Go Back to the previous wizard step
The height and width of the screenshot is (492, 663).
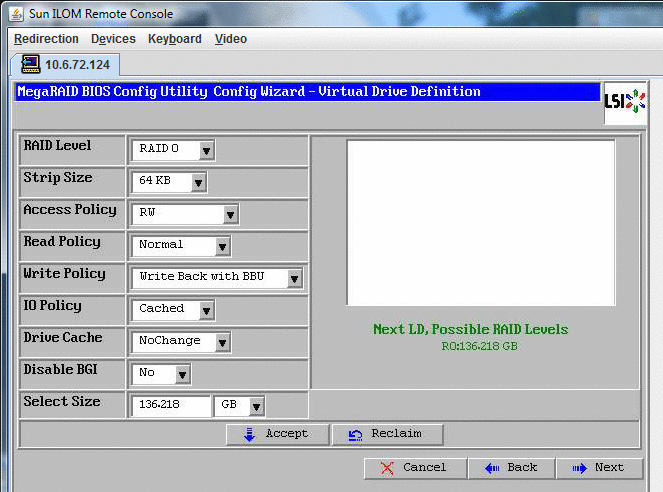tap(511, 468)
